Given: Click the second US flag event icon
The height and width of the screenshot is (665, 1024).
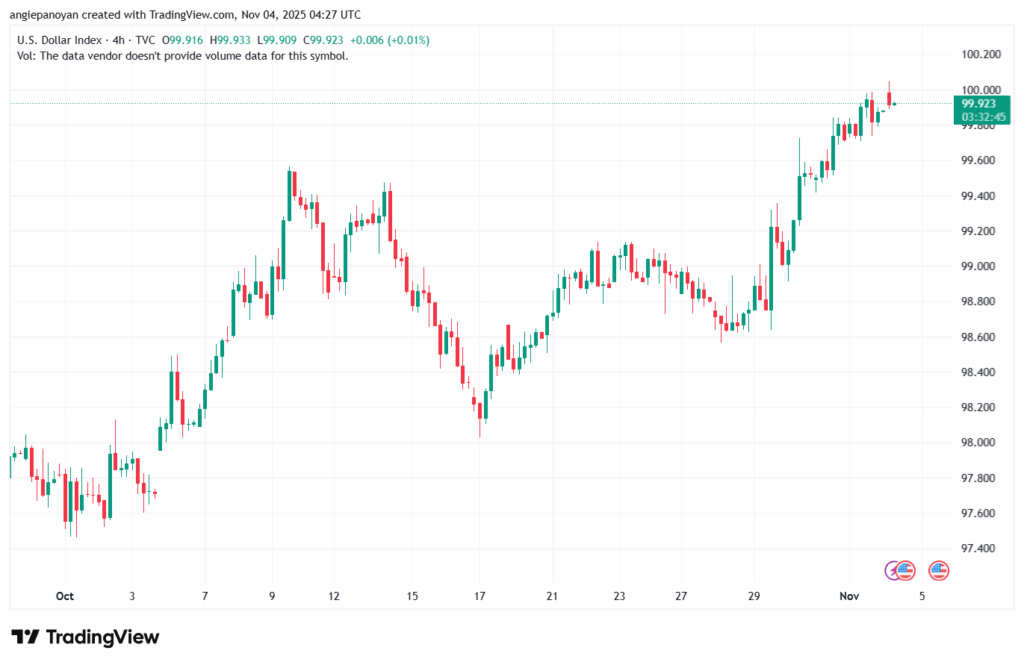Looking at the screenshot, I should 938,570.
